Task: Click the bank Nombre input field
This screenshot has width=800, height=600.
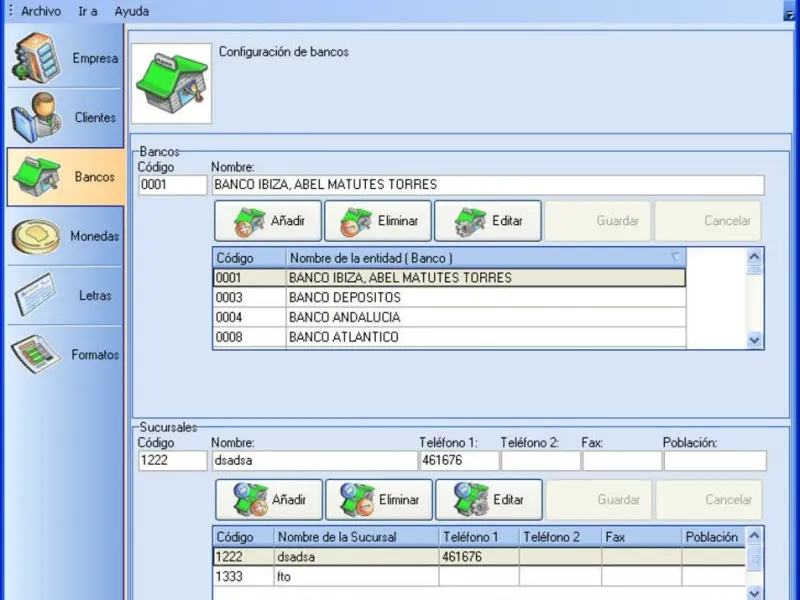Action: [488, 185]
